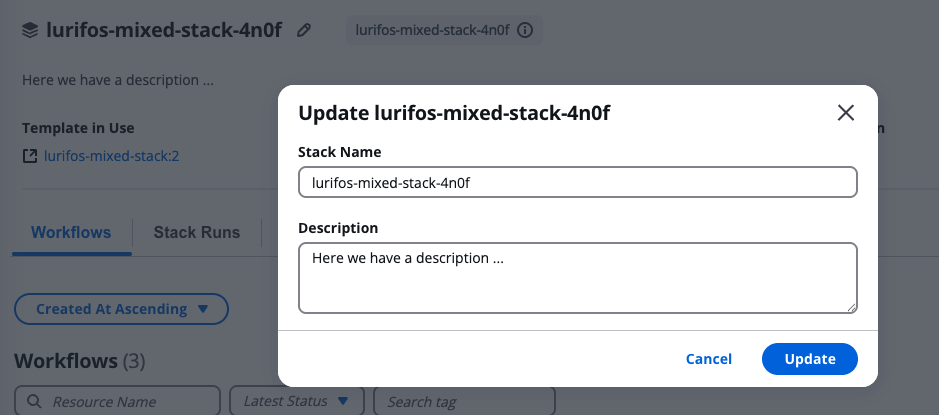Open the lurifos-mixed-stack:2 template link

[111, 156]
